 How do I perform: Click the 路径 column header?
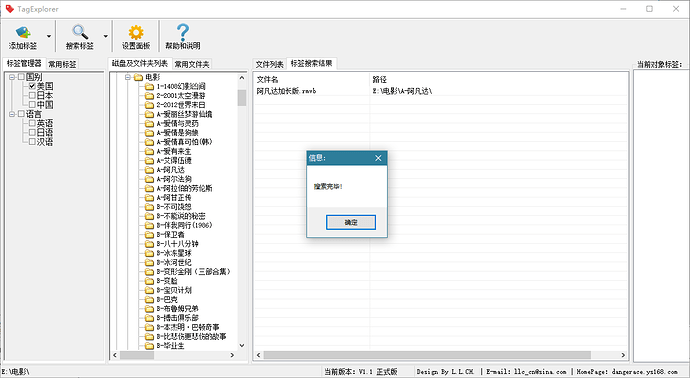(499, 80)
